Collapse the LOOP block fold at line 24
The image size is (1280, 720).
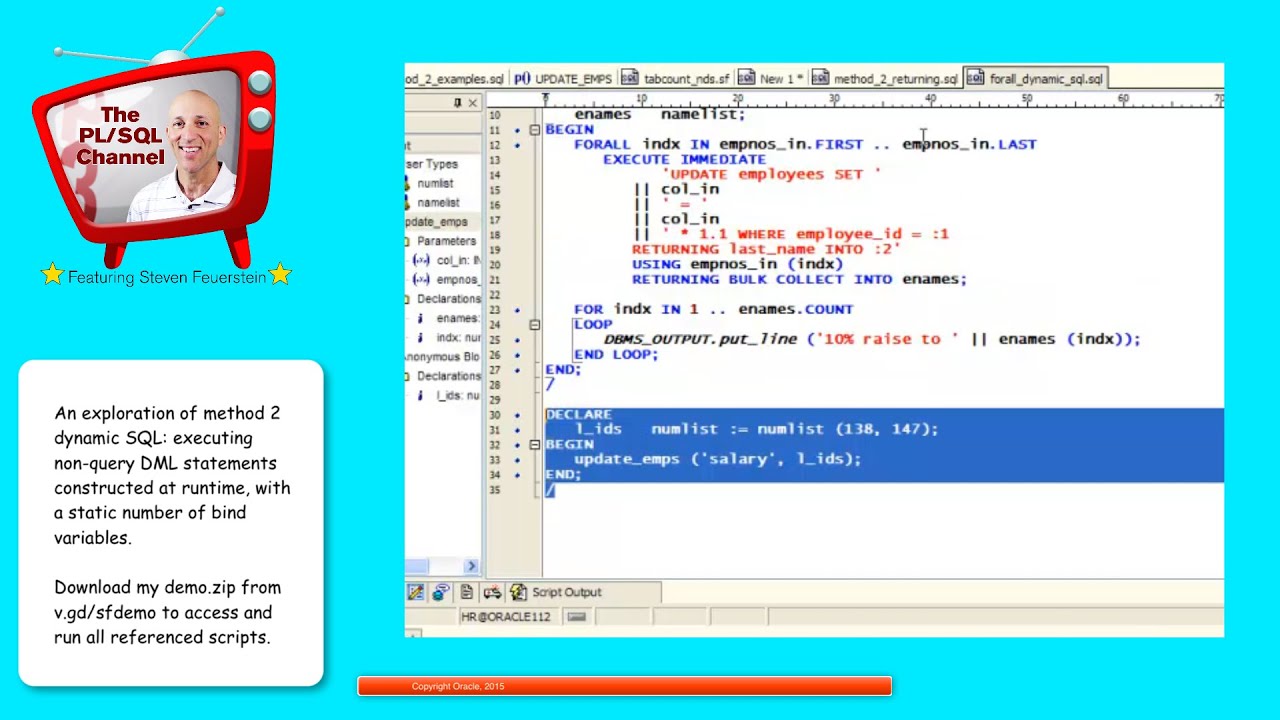pyautogui.click(x=534, y=324)
